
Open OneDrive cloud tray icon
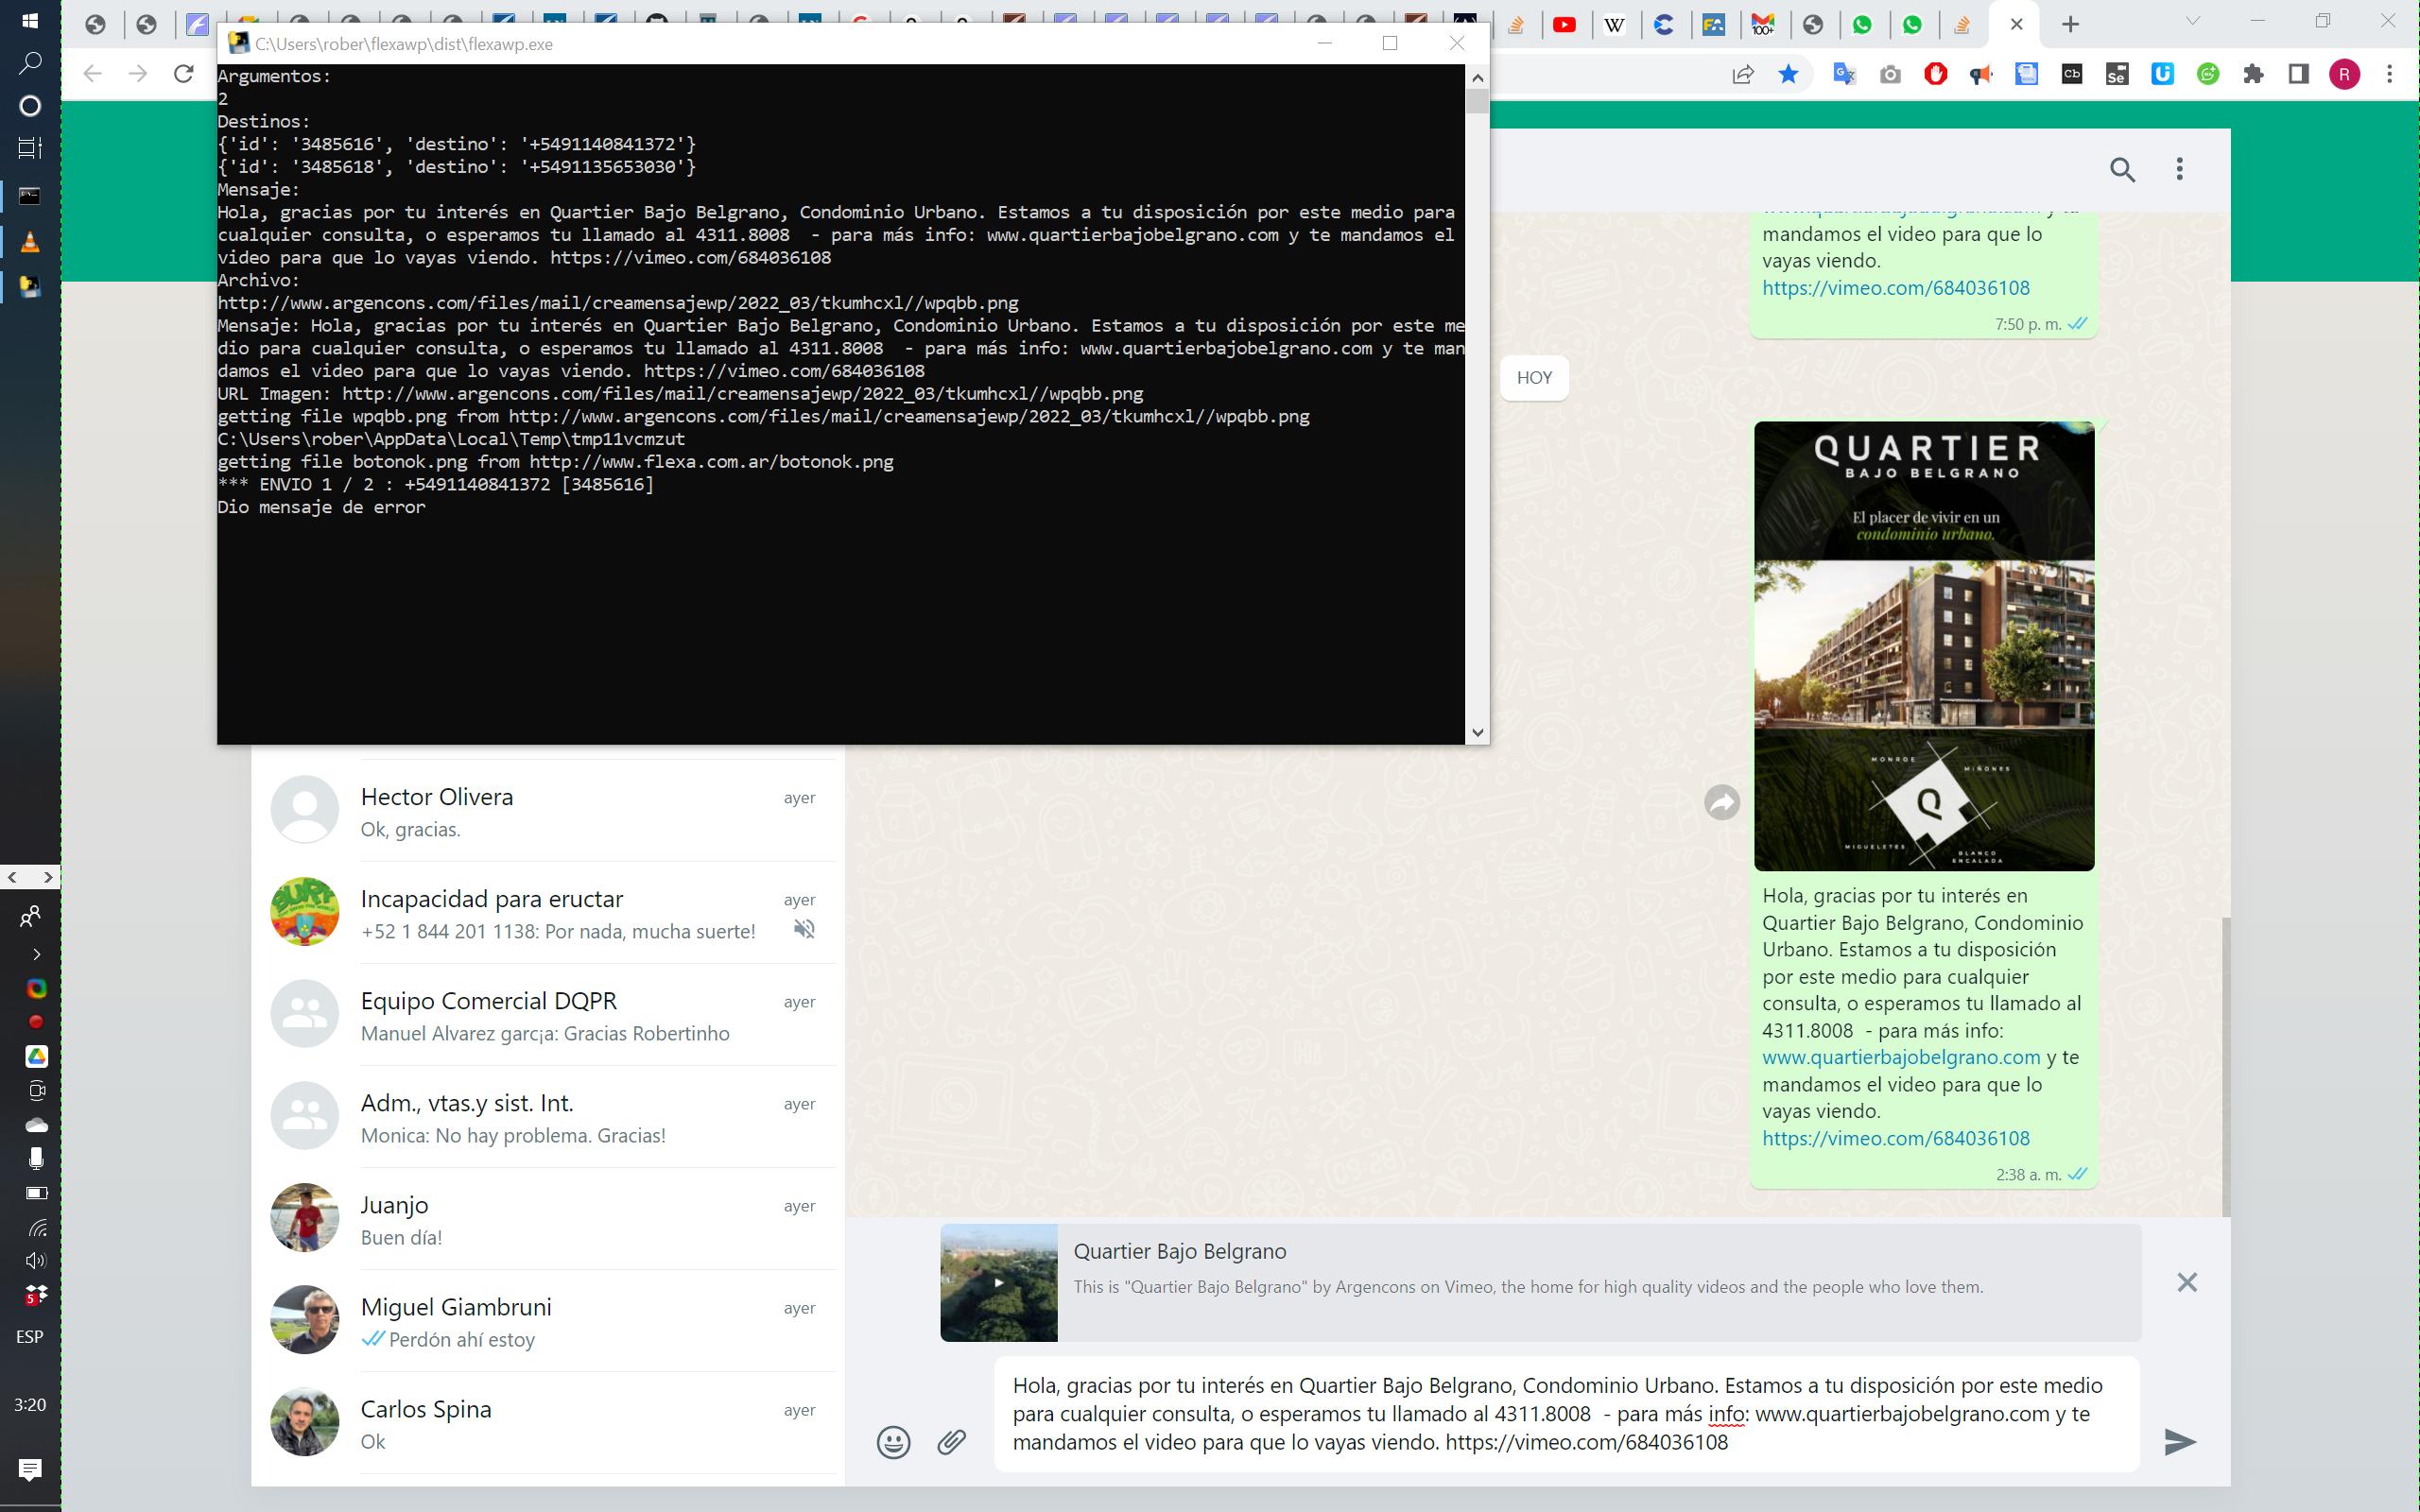tap(36, 1125)
